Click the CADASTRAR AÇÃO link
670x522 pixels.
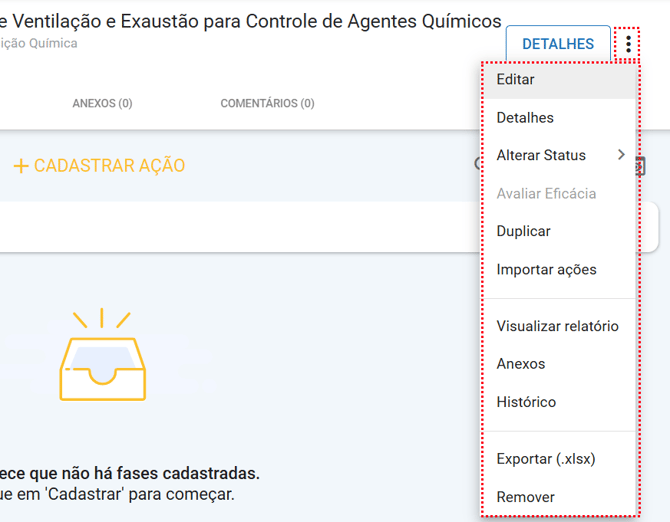click(x=109, y=166)
